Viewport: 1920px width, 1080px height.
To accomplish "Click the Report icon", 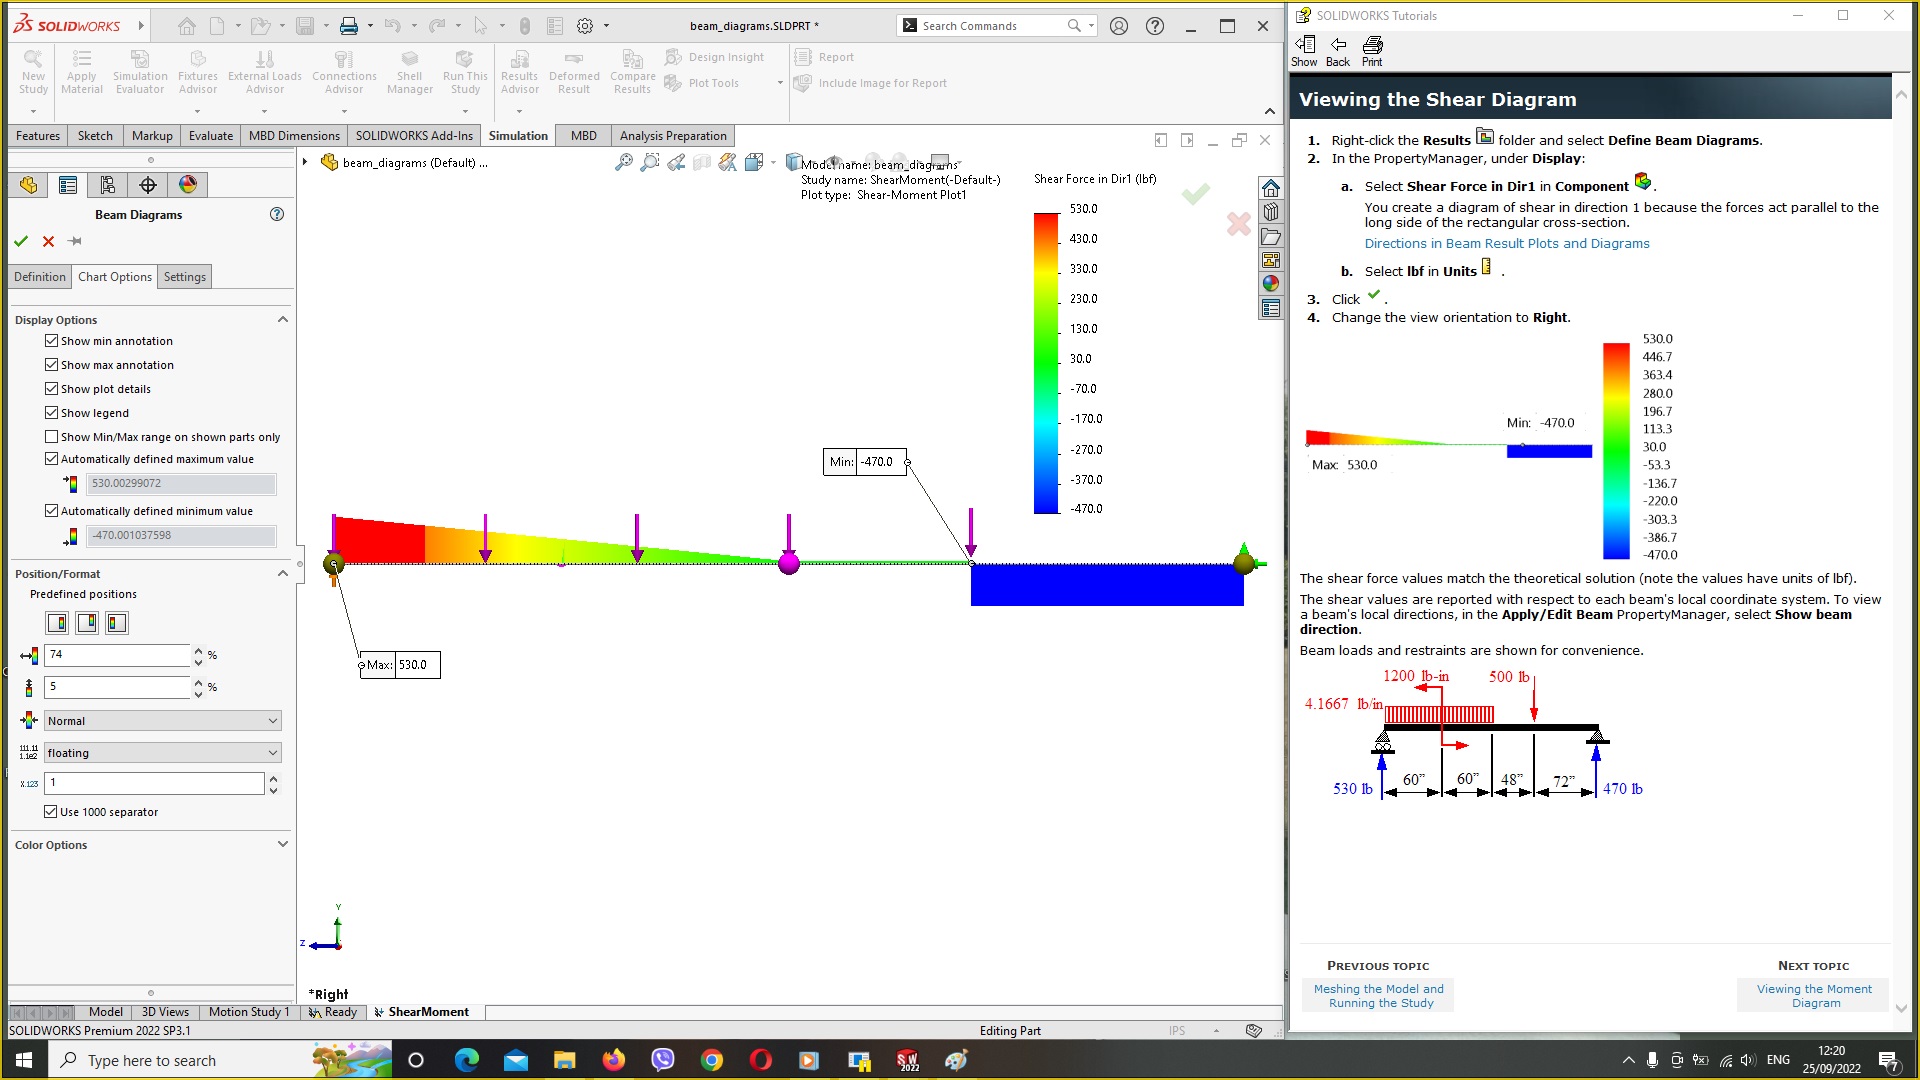I will (824, 57).
